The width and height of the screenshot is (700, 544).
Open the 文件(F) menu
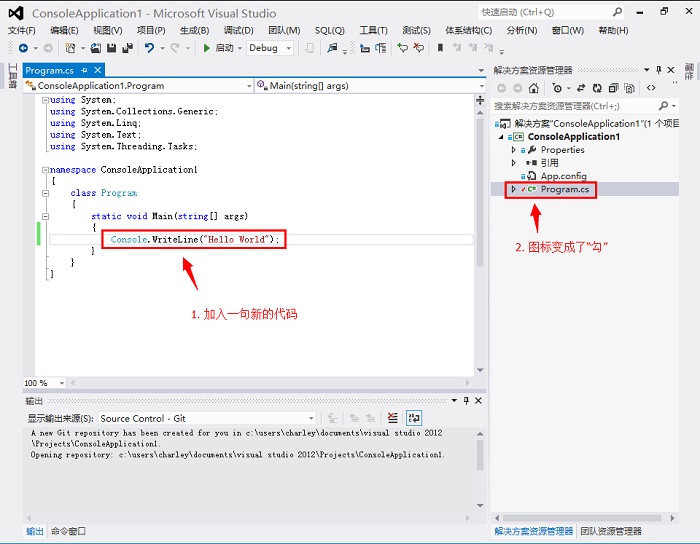click(21, 30)
